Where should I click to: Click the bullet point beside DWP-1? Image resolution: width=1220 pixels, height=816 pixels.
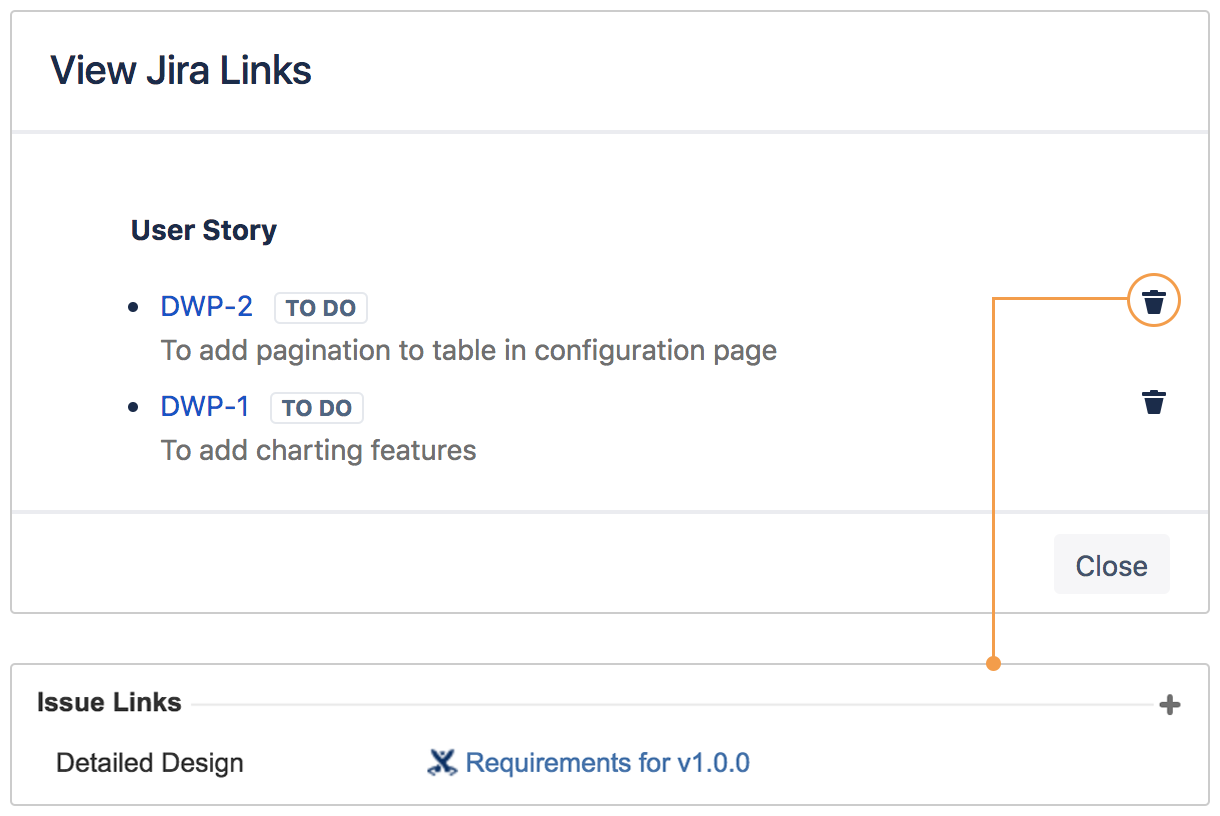tap(134, 407)
